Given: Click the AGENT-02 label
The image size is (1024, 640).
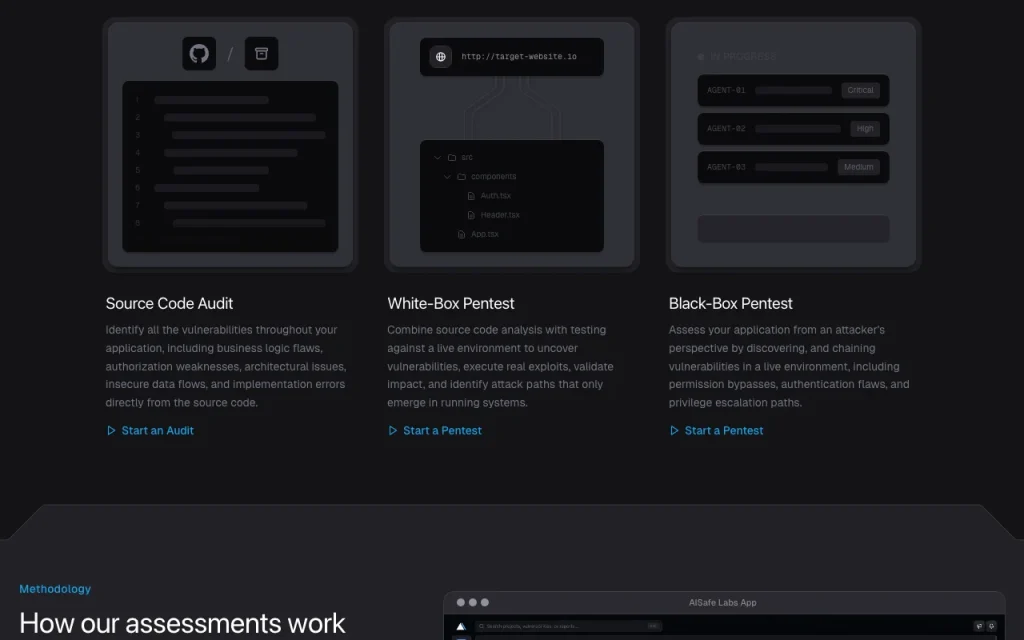Looking at the screenshot, I should coord(726,129).
